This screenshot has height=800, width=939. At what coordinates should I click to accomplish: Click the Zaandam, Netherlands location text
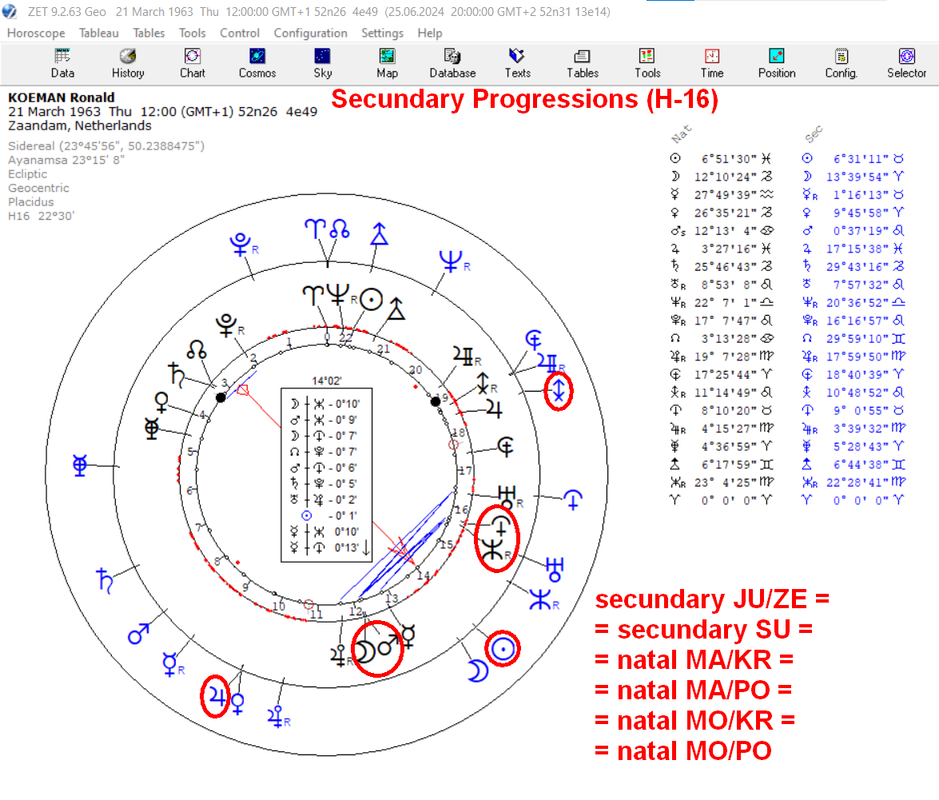point(80,126)
